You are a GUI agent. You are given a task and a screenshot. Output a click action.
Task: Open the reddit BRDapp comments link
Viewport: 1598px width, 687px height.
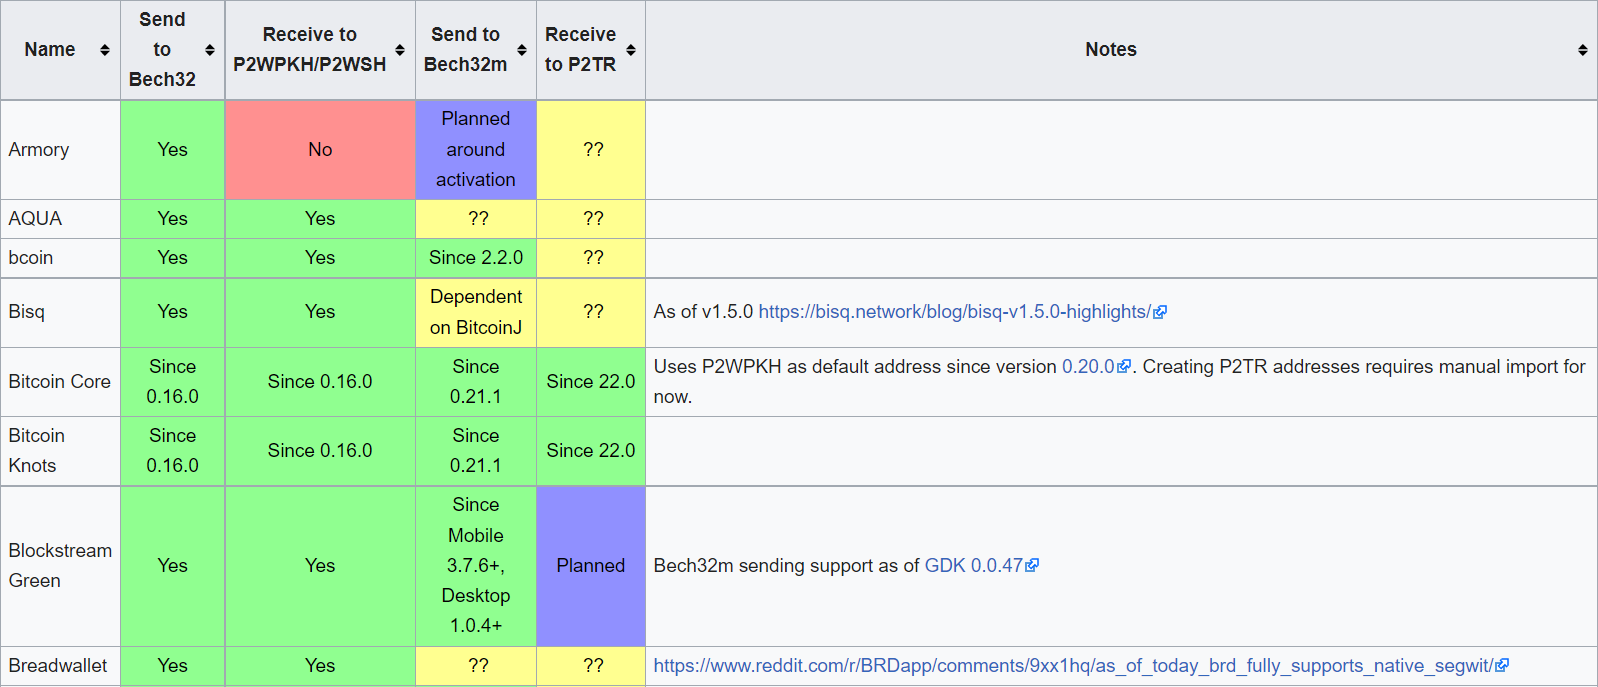tap(1081, 666)
